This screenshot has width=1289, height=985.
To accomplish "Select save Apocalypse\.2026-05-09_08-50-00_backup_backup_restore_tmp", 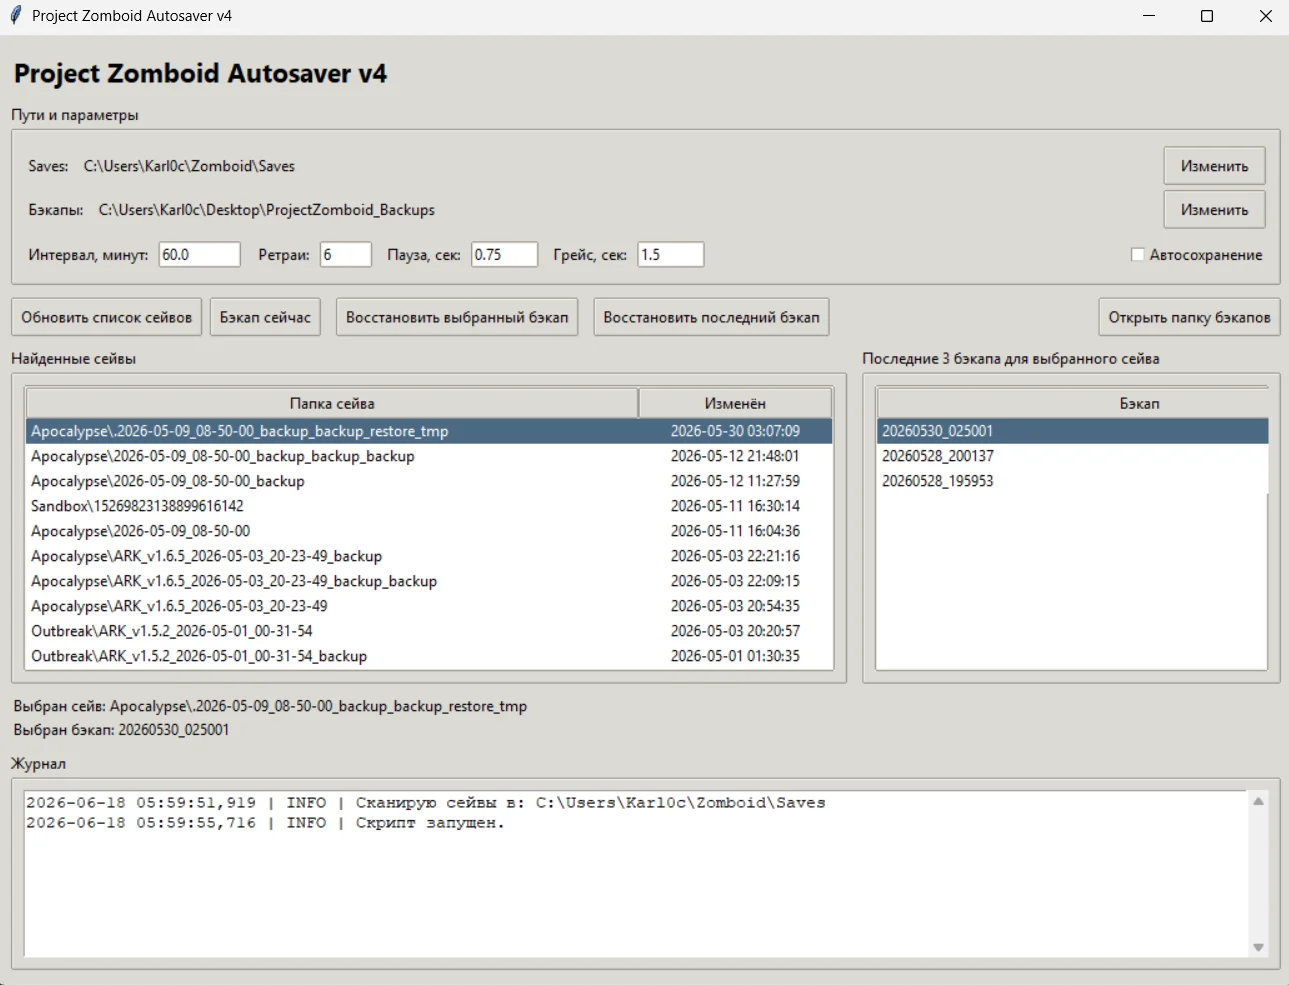I will [x=429, y=431].
